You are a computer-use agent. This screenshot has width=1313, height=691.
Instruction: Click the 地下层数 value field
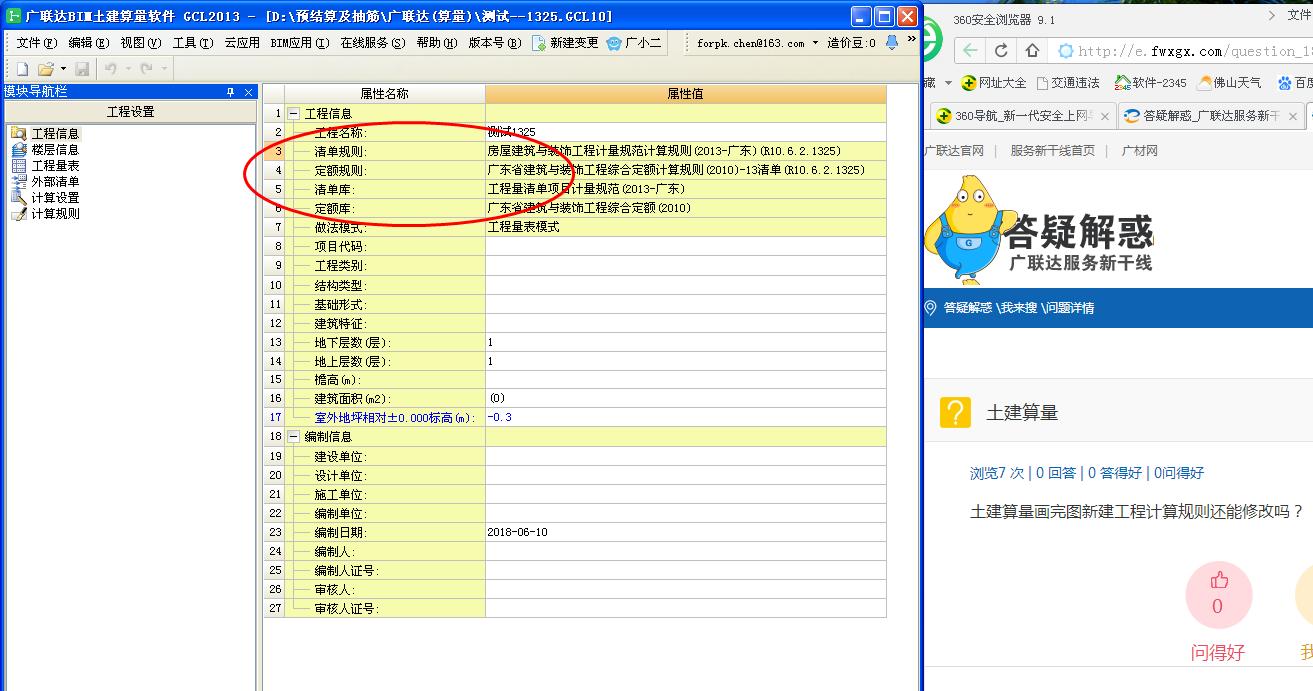click(x=686, y=342)
